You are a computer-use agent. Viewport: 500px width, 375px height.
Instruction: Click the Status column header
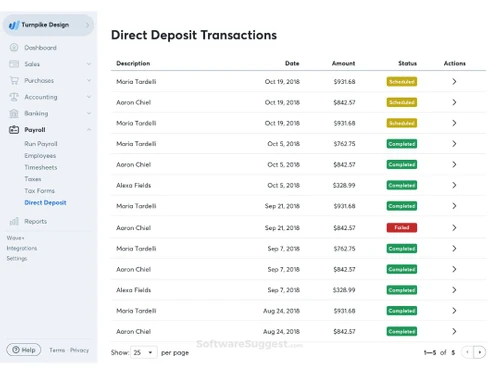coord(407,63)
